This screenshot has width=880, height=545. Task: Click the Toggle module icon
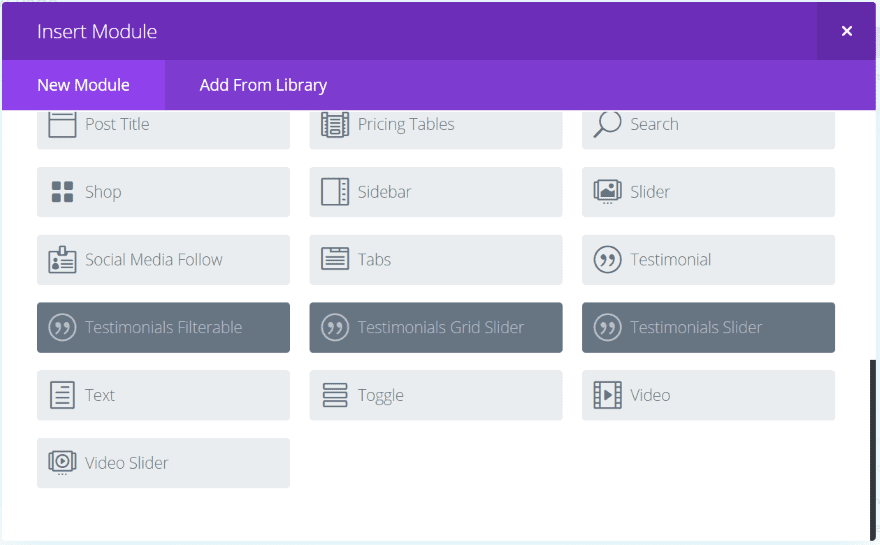pyautogui.click(x=335, y=395)
